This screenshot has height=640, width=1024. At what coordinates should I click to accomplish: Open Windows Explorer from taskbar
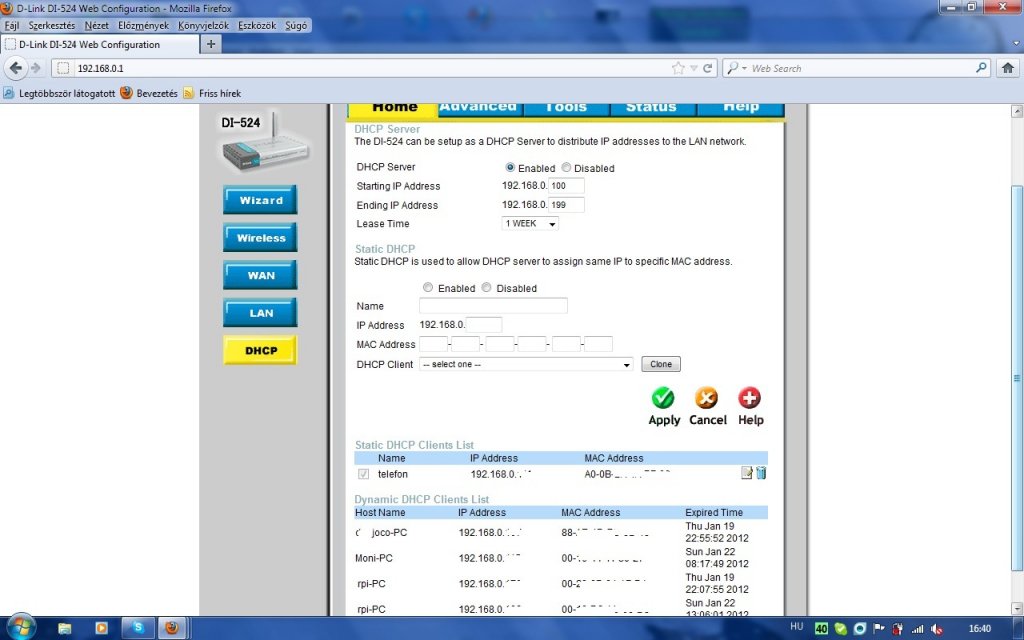pos(65,628)
